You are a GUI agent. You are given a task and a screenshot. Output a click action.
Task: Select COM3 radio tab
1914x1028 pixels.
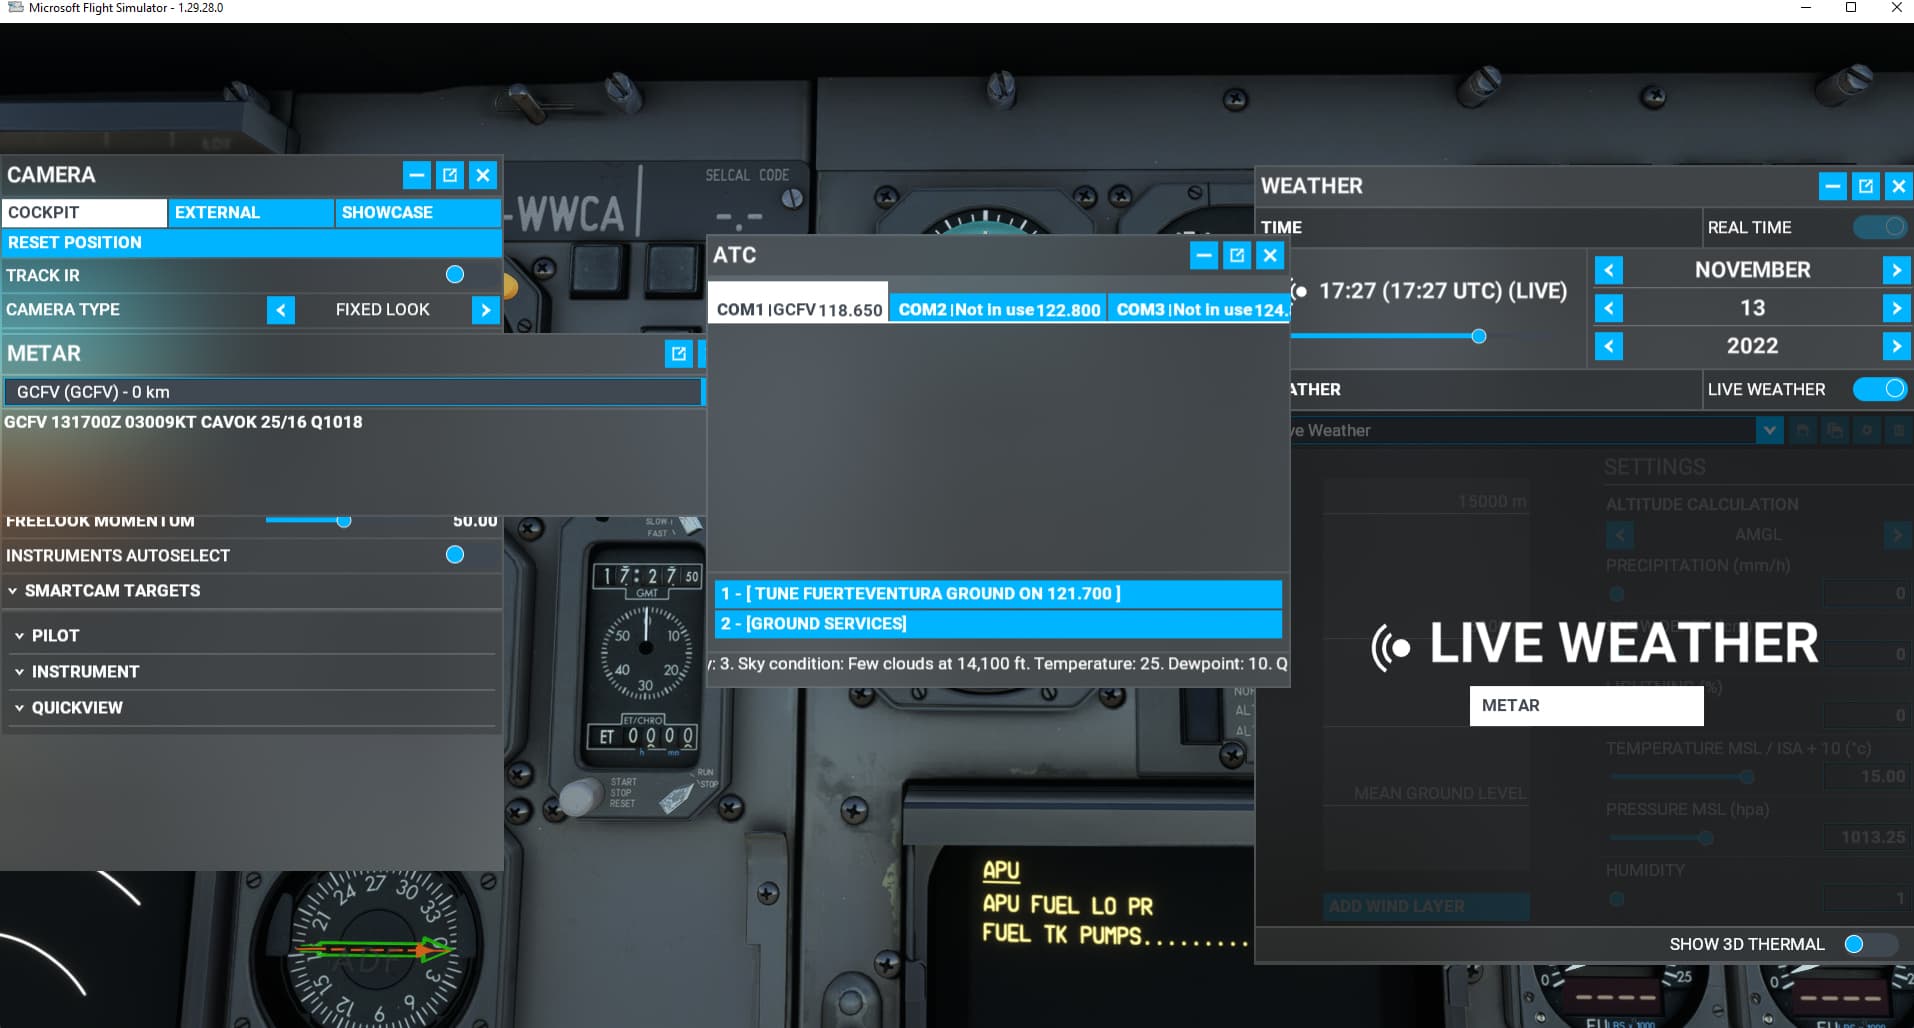click(1200, 309)
